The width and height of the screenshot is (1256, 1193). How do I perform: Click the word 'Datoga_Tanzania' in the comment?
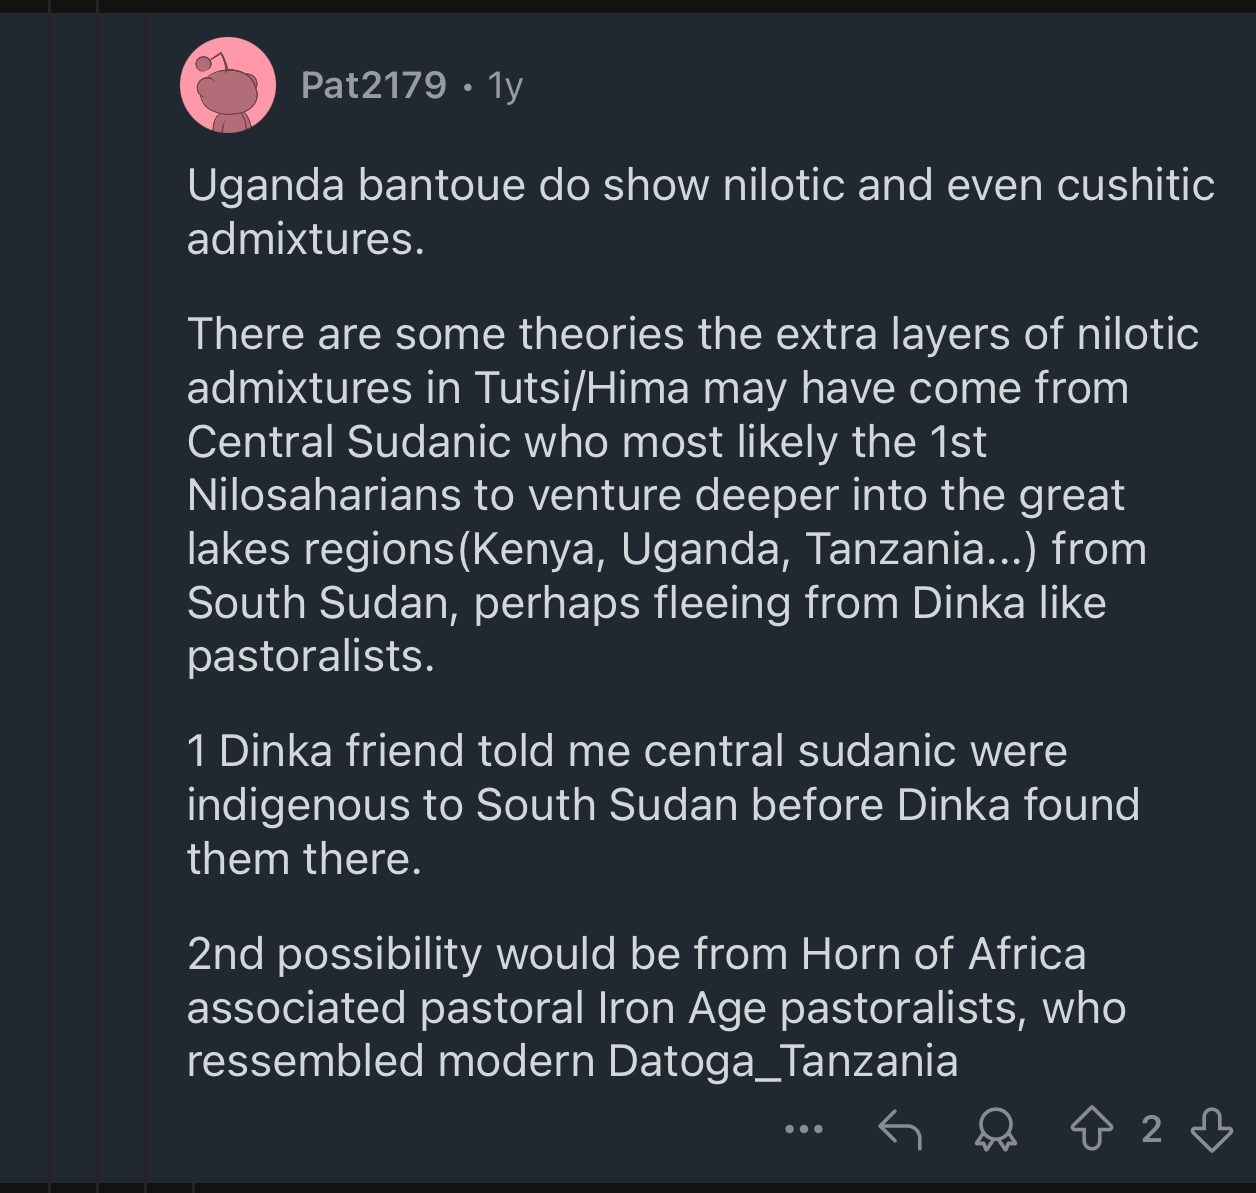783,1062
